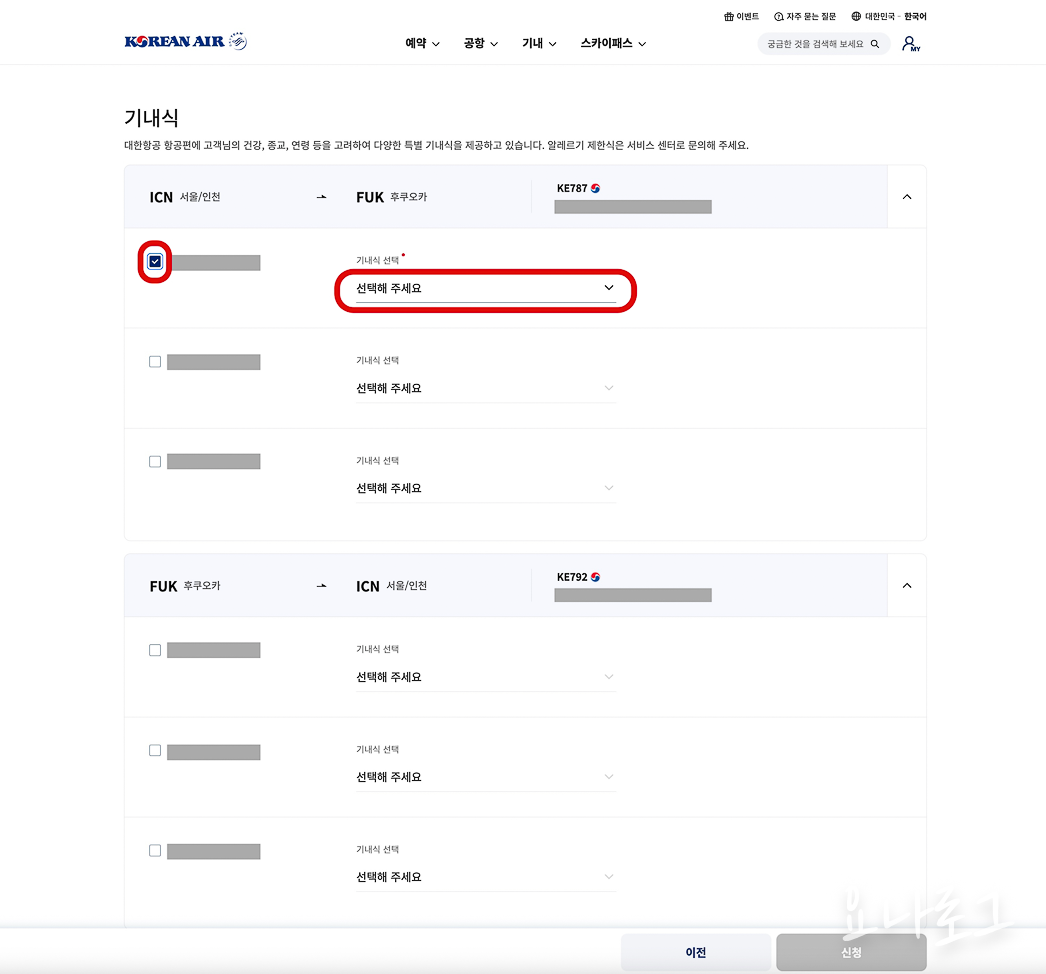Click the Korean Air logo

click(x=185, y=41)
